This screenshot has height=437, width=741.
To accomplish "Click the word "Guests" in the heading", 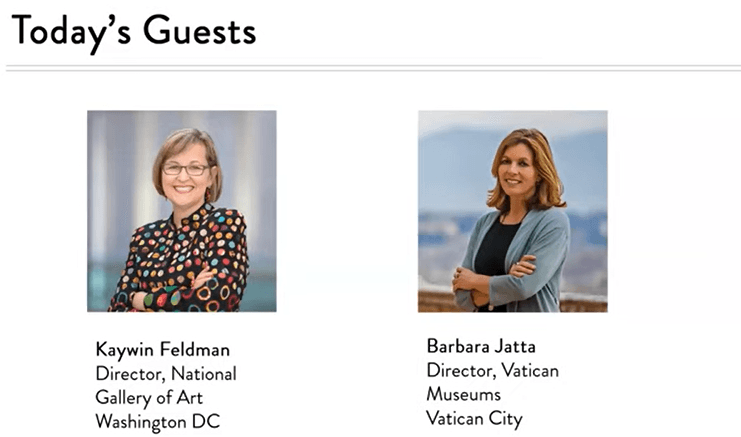I will pyautogui.click(x=200, y=32).
